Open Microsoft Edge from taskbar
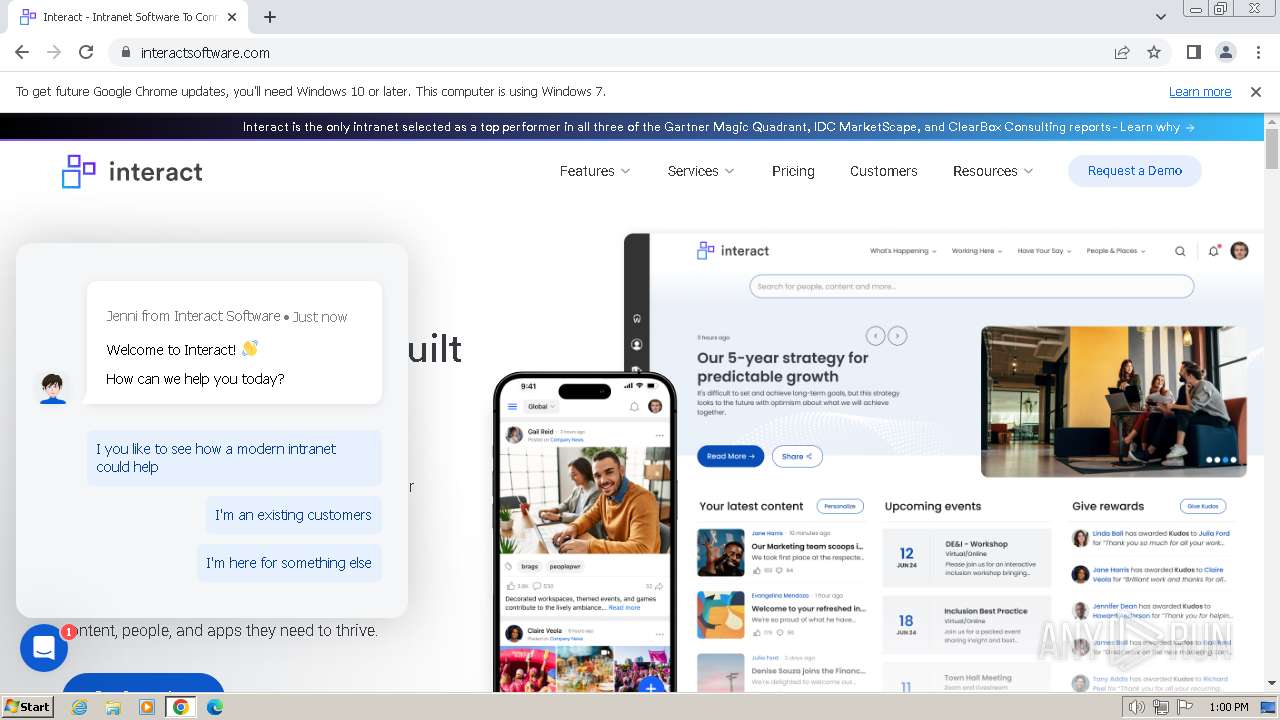1280x720 pixels. click(x=215, y=707)
